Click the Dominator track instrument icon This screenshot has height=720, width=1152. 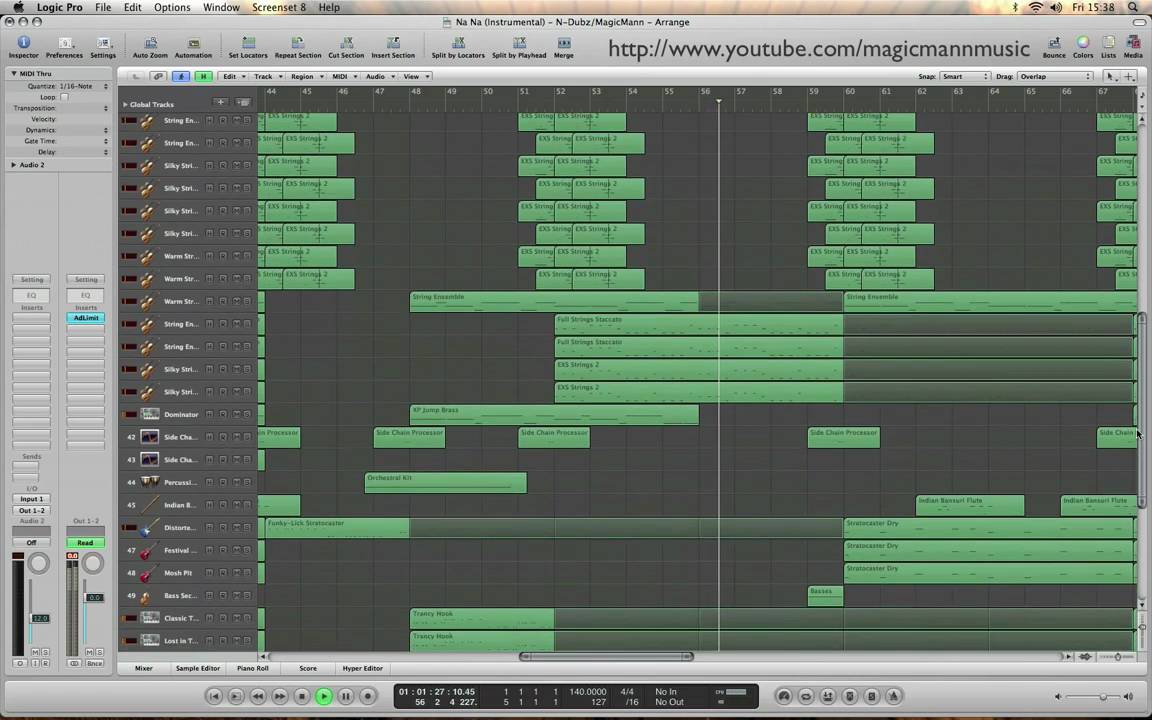tap(150, 414)
